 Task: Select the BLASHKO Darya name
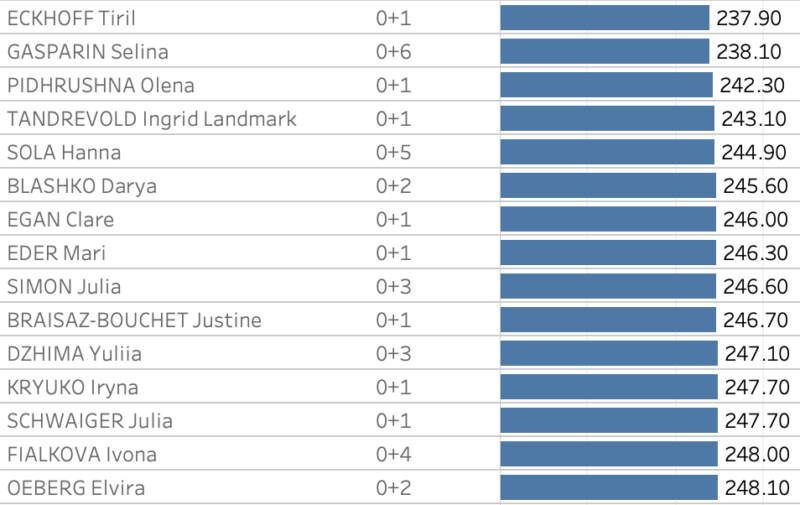click(82, 186)
